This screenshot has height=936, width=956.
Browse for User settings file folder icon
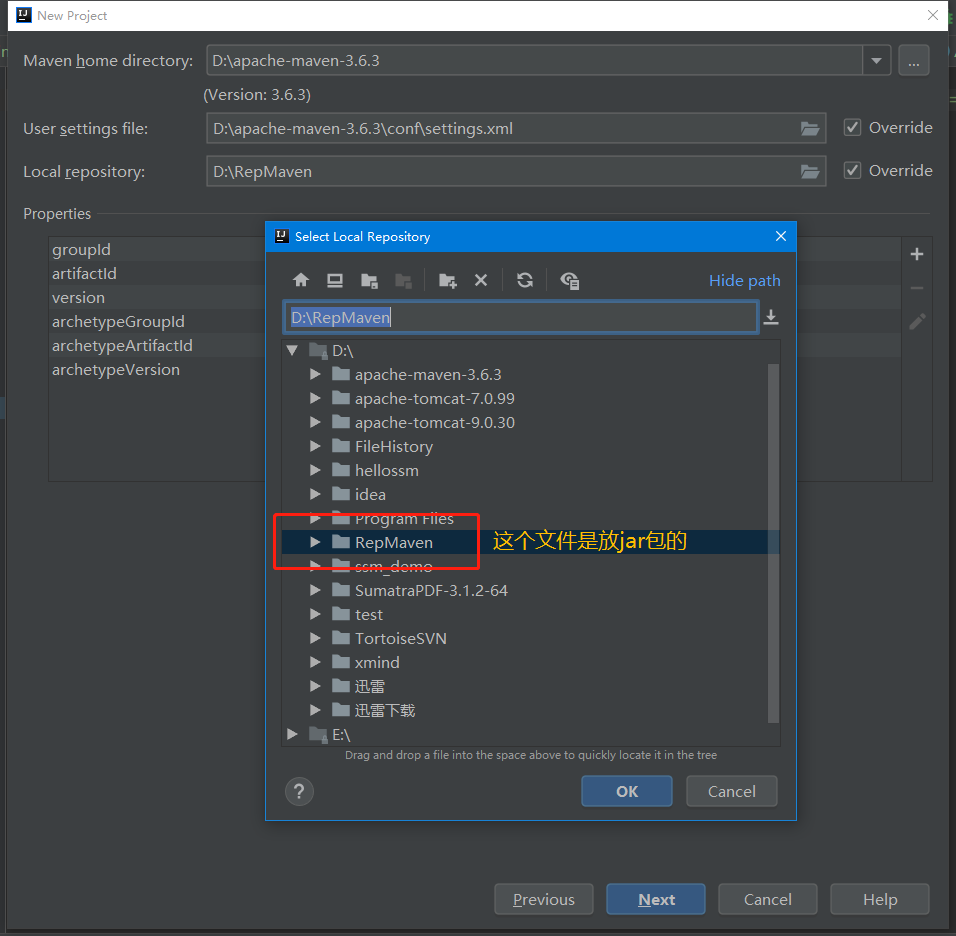click(810, 129)
